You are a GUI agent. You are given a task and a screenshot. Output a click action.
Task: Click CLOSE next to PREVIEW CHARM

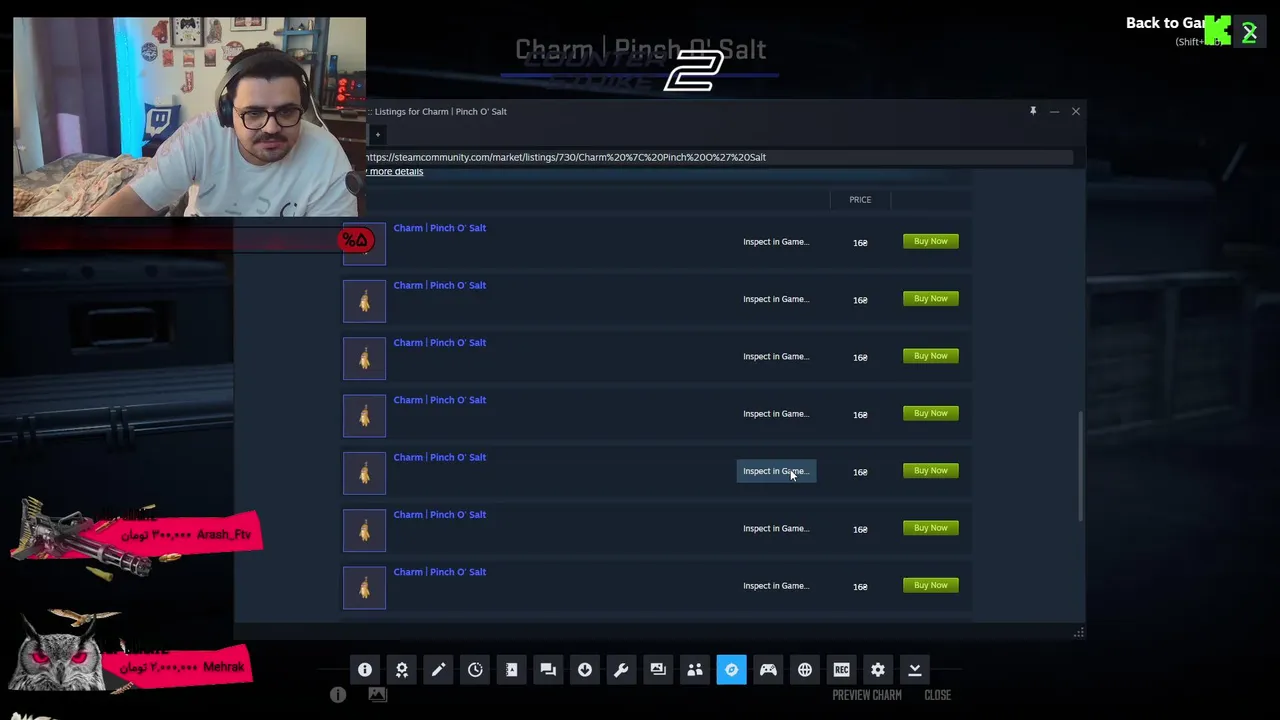click(x=937, y=695)
